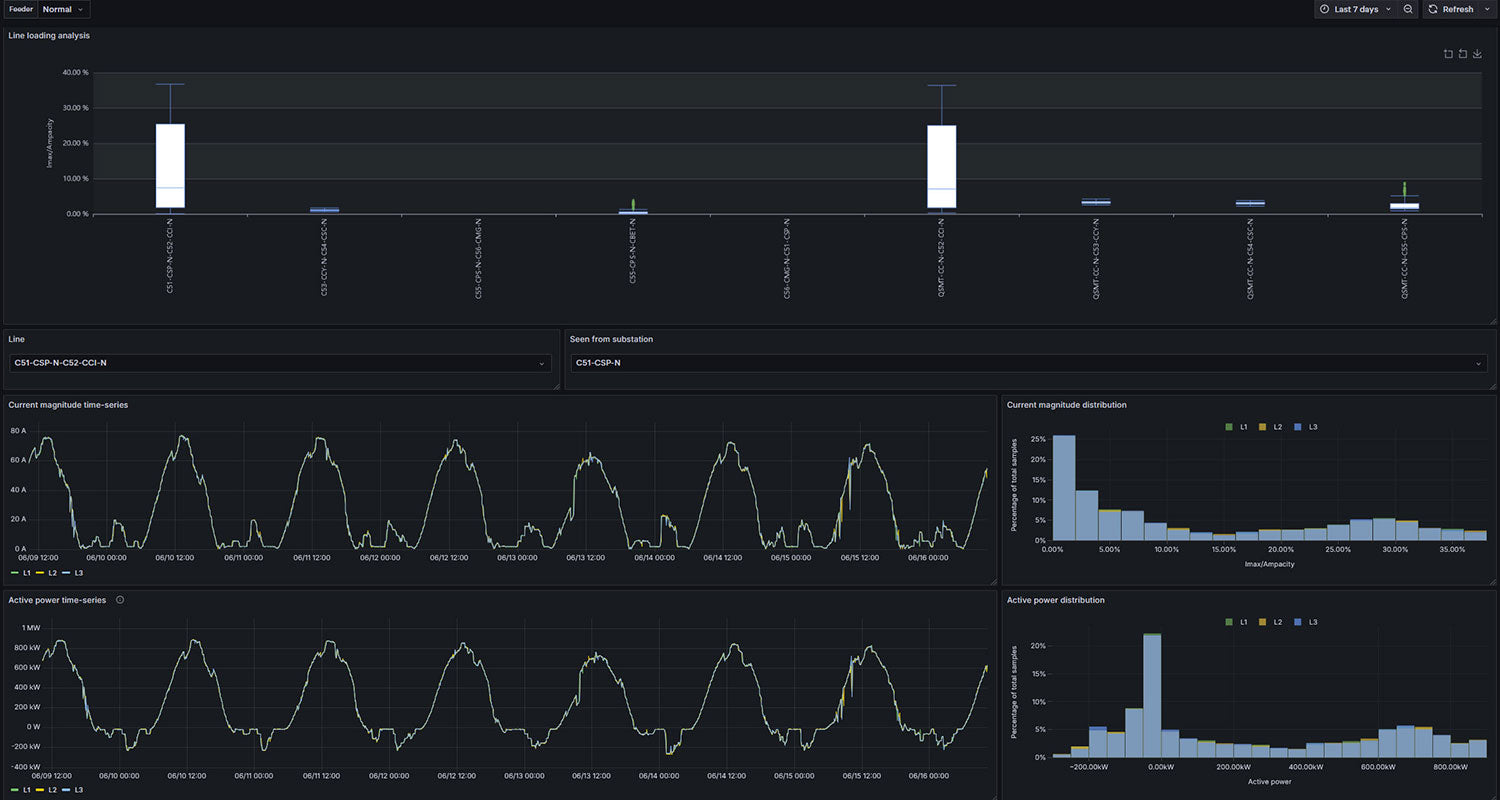This screenshot has width=1500, height=800.
Task: Click the Current magnitude distribution panel title
Action: pos(1066,405)
